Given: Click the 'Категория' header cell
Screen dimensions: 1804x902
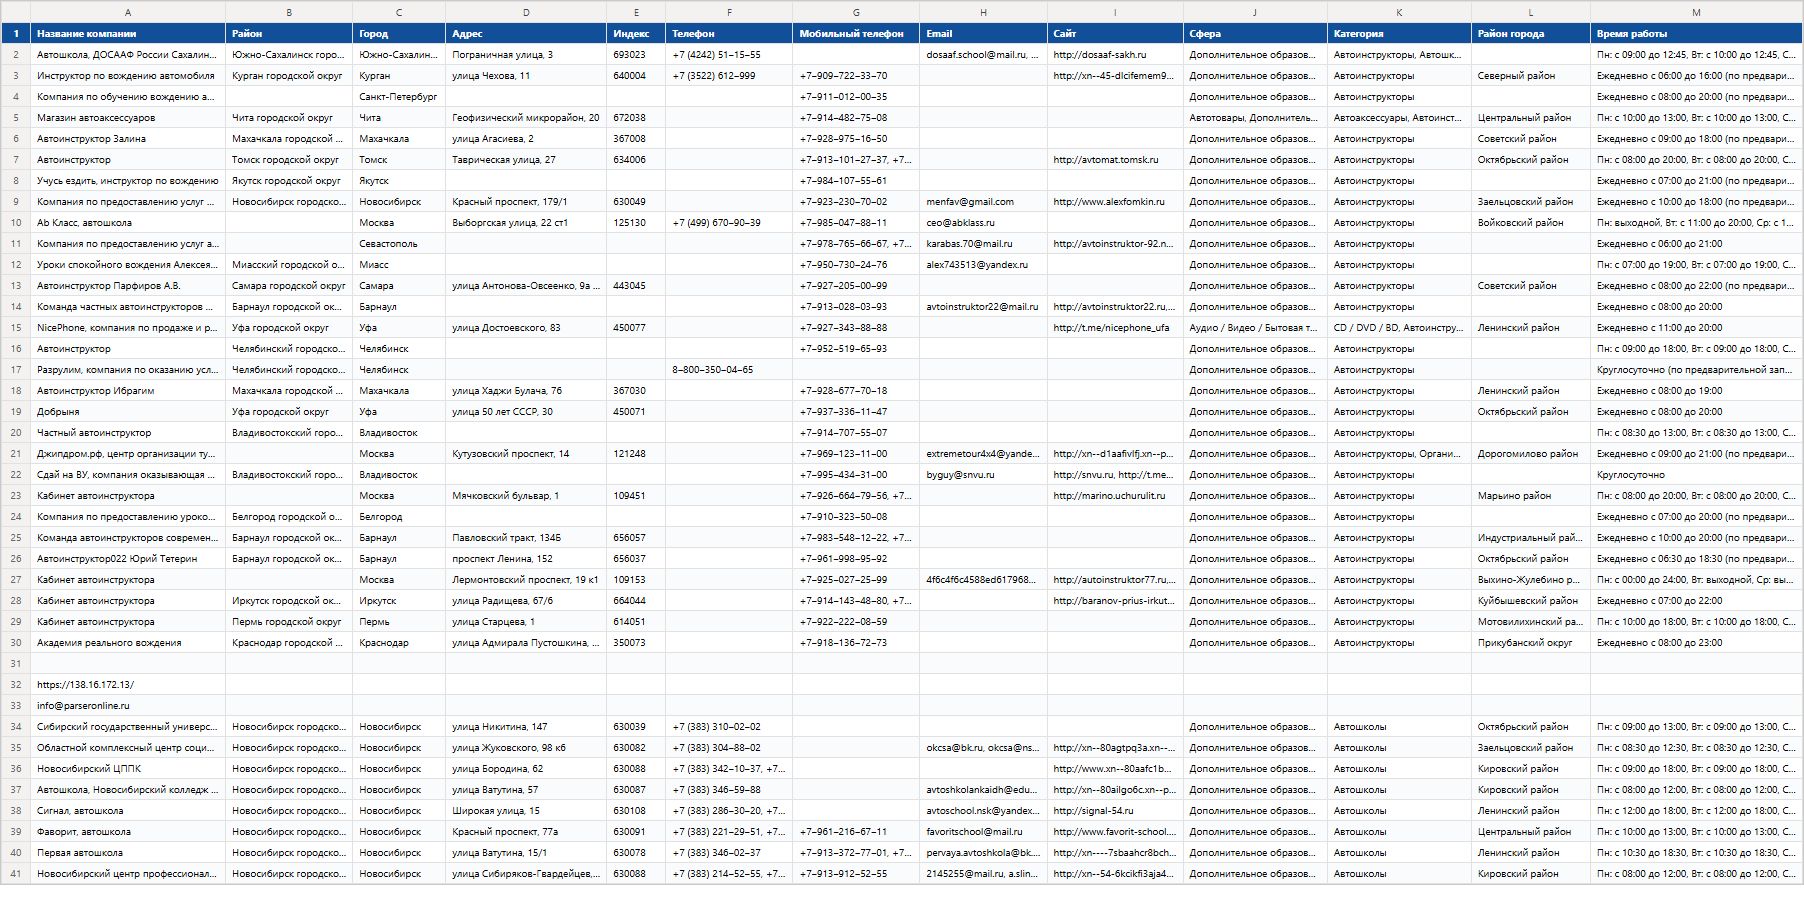Looking at the screenshot, I should click(1399, 33).
